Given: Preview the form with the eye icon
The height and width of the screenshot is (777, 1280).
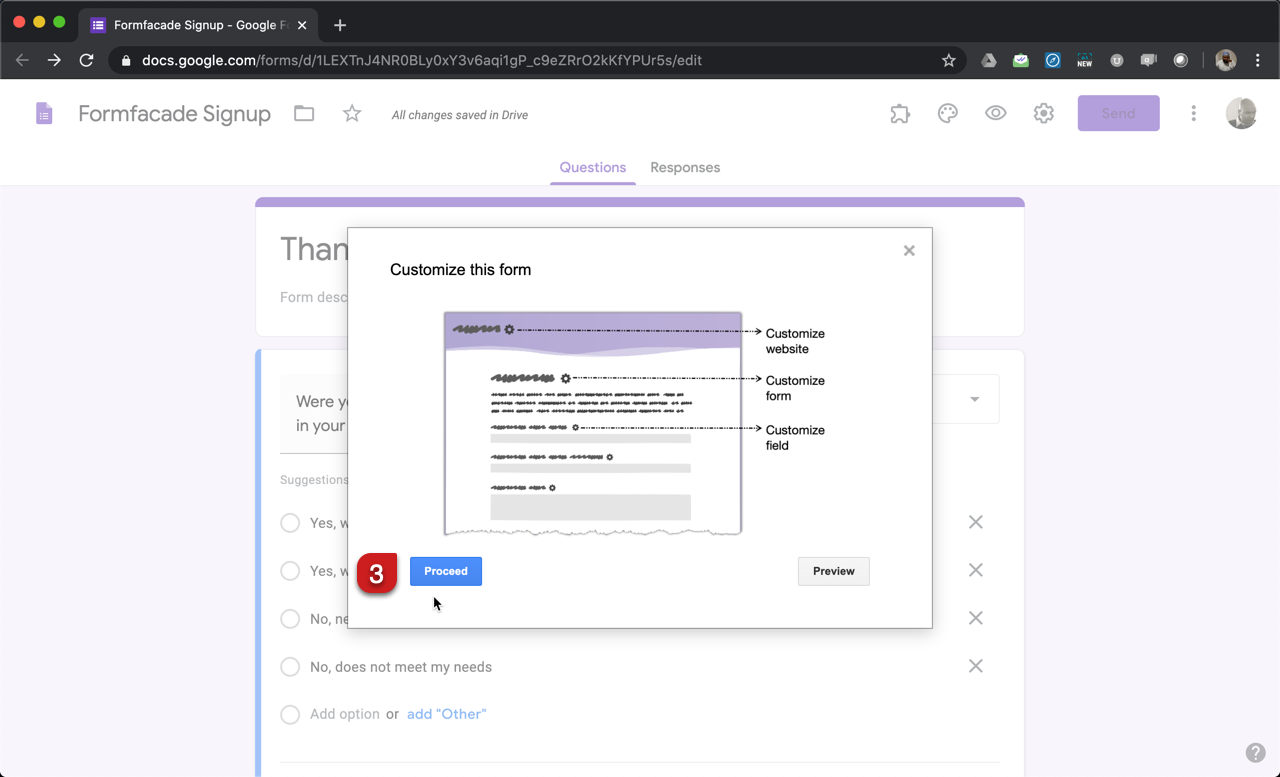Looking at the screenshot, I should pos(995,113).
